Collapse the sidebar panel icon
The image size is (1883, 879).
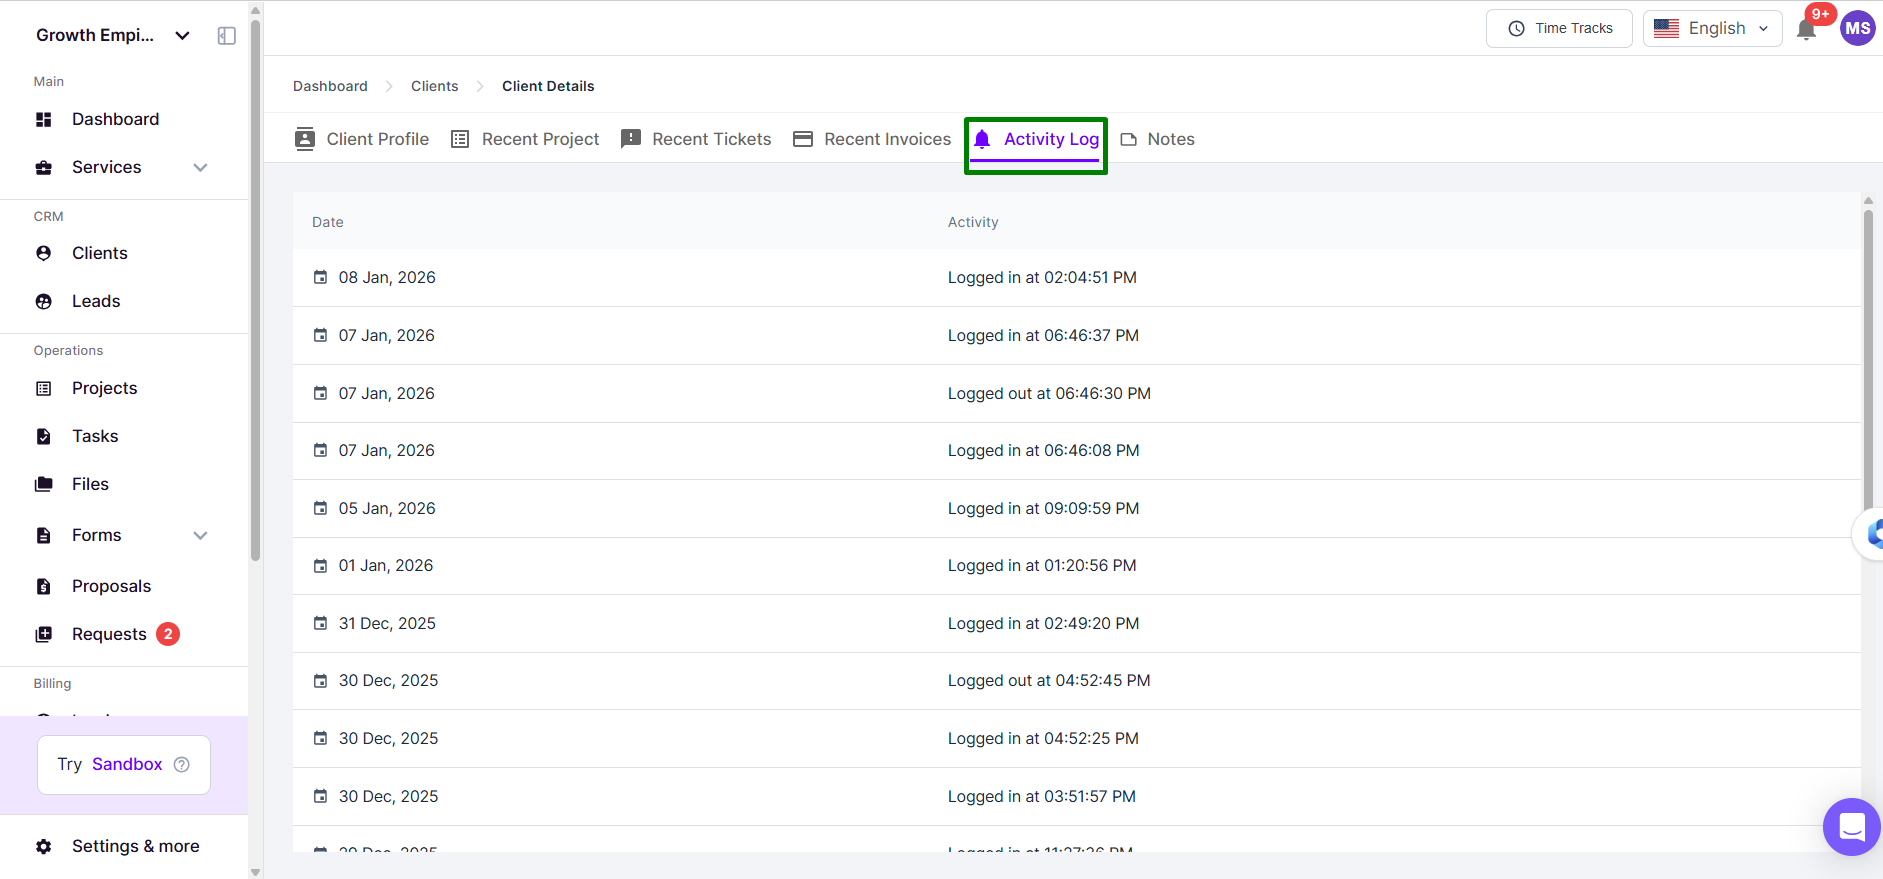(x=227, y=36)
